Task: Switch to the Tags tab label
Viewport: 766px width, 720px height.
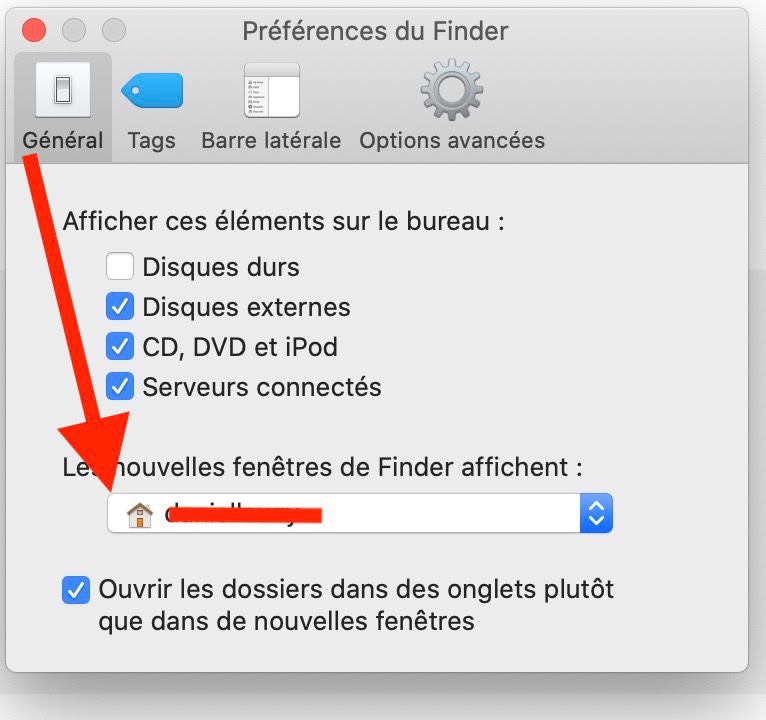Action: coord(151,141)
